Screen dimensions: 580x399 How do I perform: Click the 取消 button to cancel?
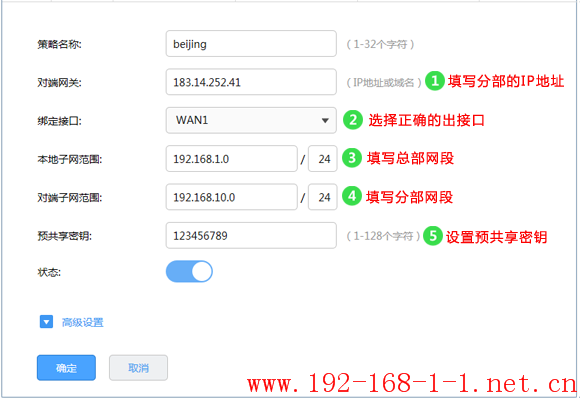click(x=138, y=368)
